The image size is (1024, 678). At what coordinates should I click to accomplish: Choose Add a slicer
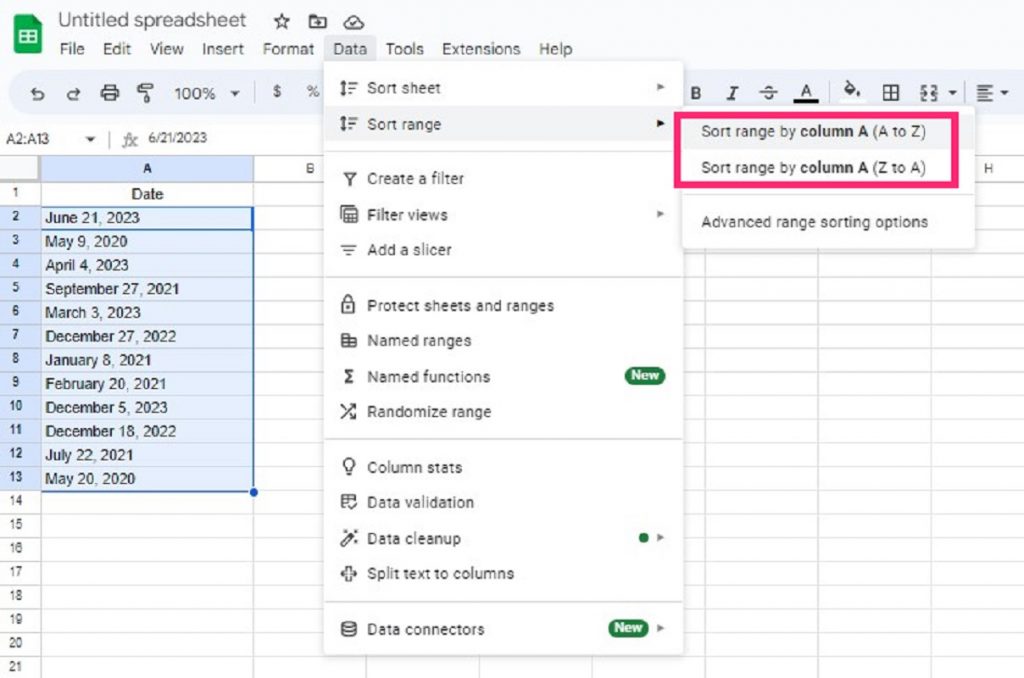coord(503,250)
